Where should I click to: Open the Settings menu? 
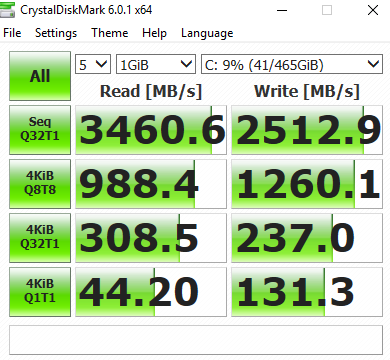(56, 33)
